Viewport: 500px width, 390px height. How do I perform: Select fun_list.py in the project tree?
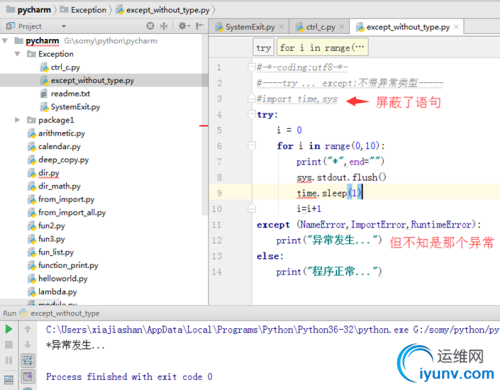click(56, 252)
